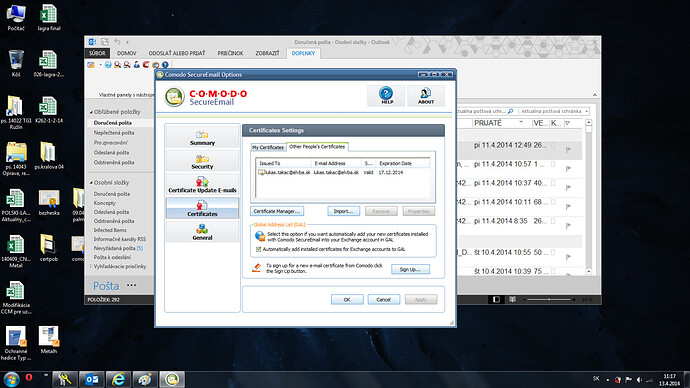This screenshot has height=388, width=690.
Task: Click the Sign Up button
Action: pyautogui.click(x=410, y=269)
